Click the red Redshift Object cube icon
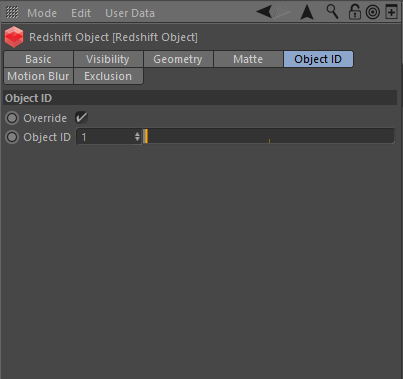The width and height of the screenshot is (403, 379). coord(14,37)
